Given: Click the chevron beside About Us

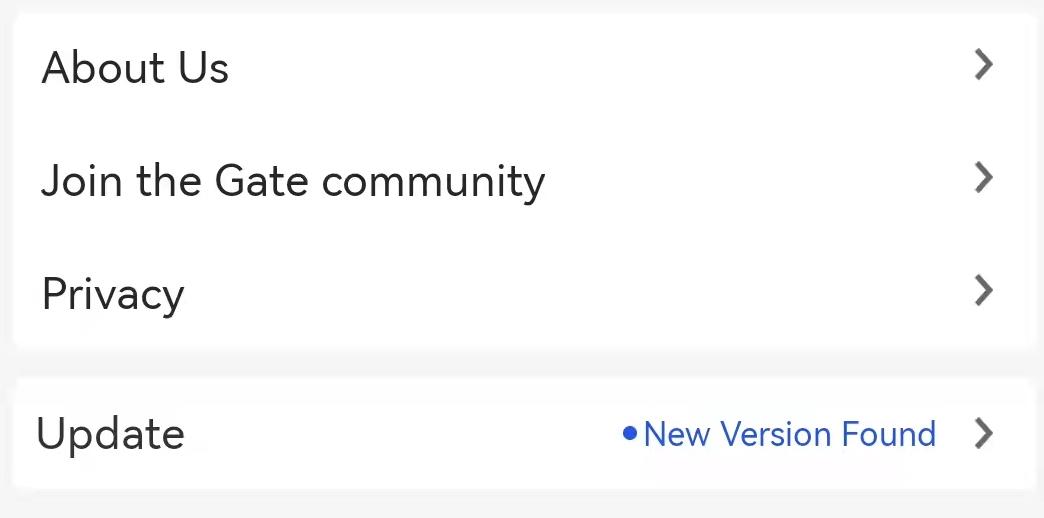Looking at the screenshot, I should coord(984,66).
